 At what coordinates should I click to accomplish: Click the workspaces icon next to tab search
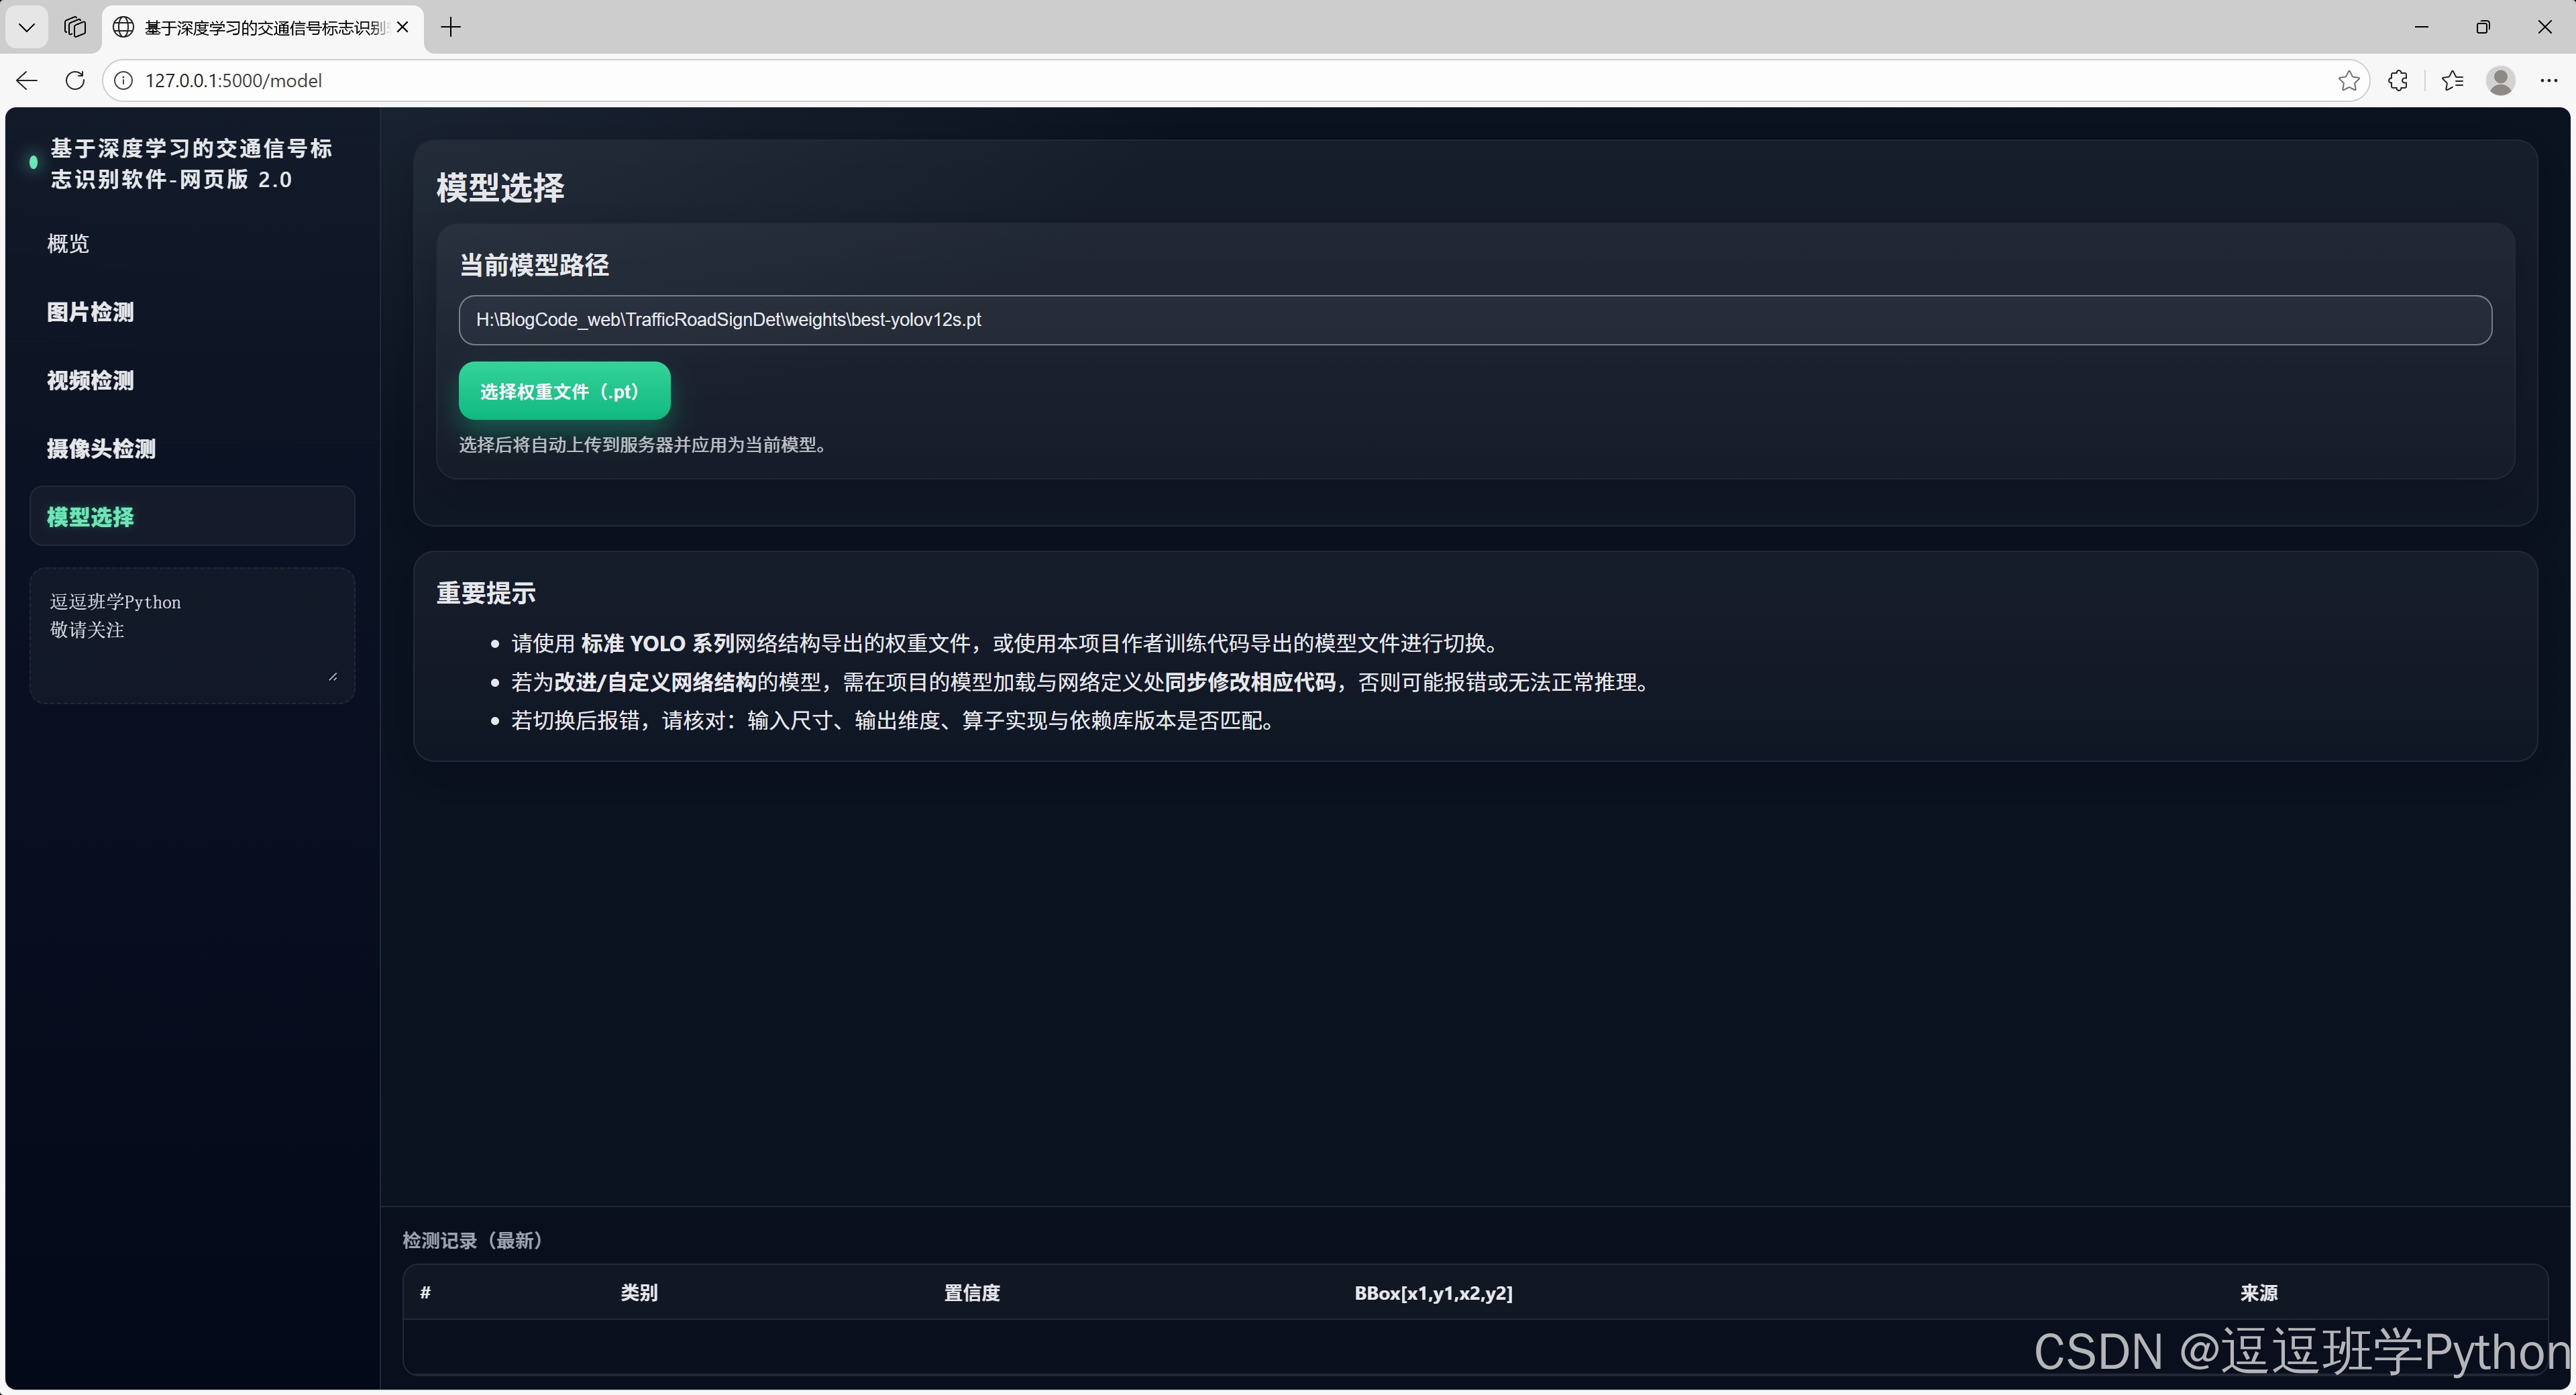tap(74, 27)
